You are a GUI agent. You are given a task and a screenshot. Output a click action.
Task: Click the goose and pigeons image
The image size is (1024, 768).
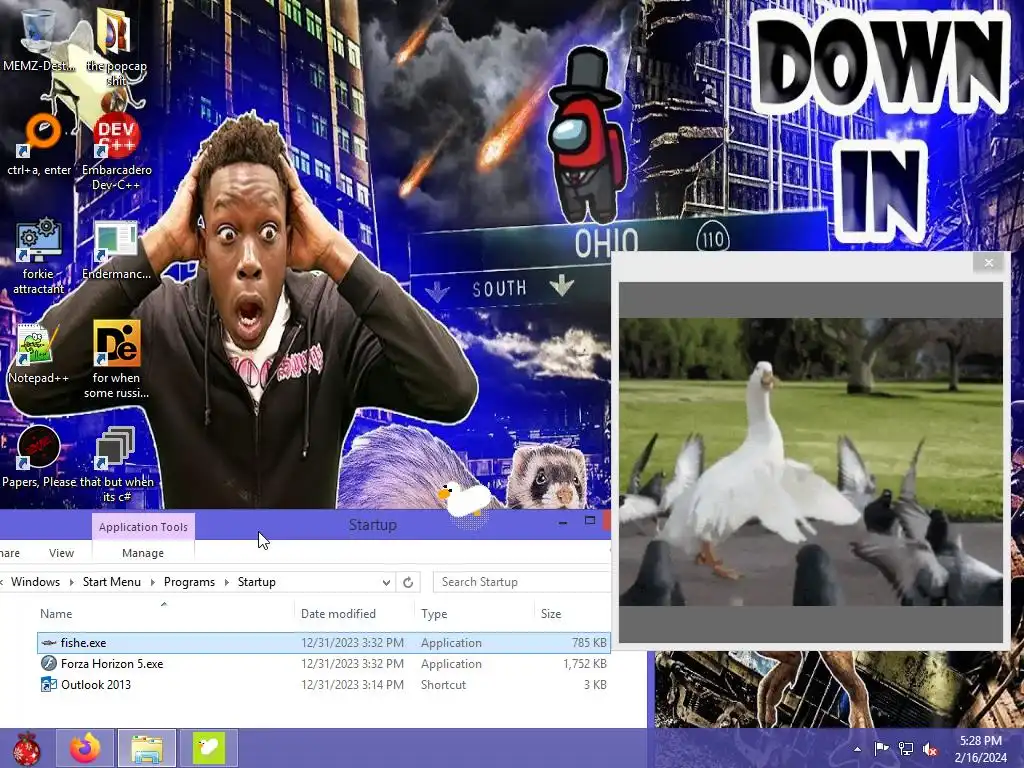pyautogui.click(x=810, y=462)
